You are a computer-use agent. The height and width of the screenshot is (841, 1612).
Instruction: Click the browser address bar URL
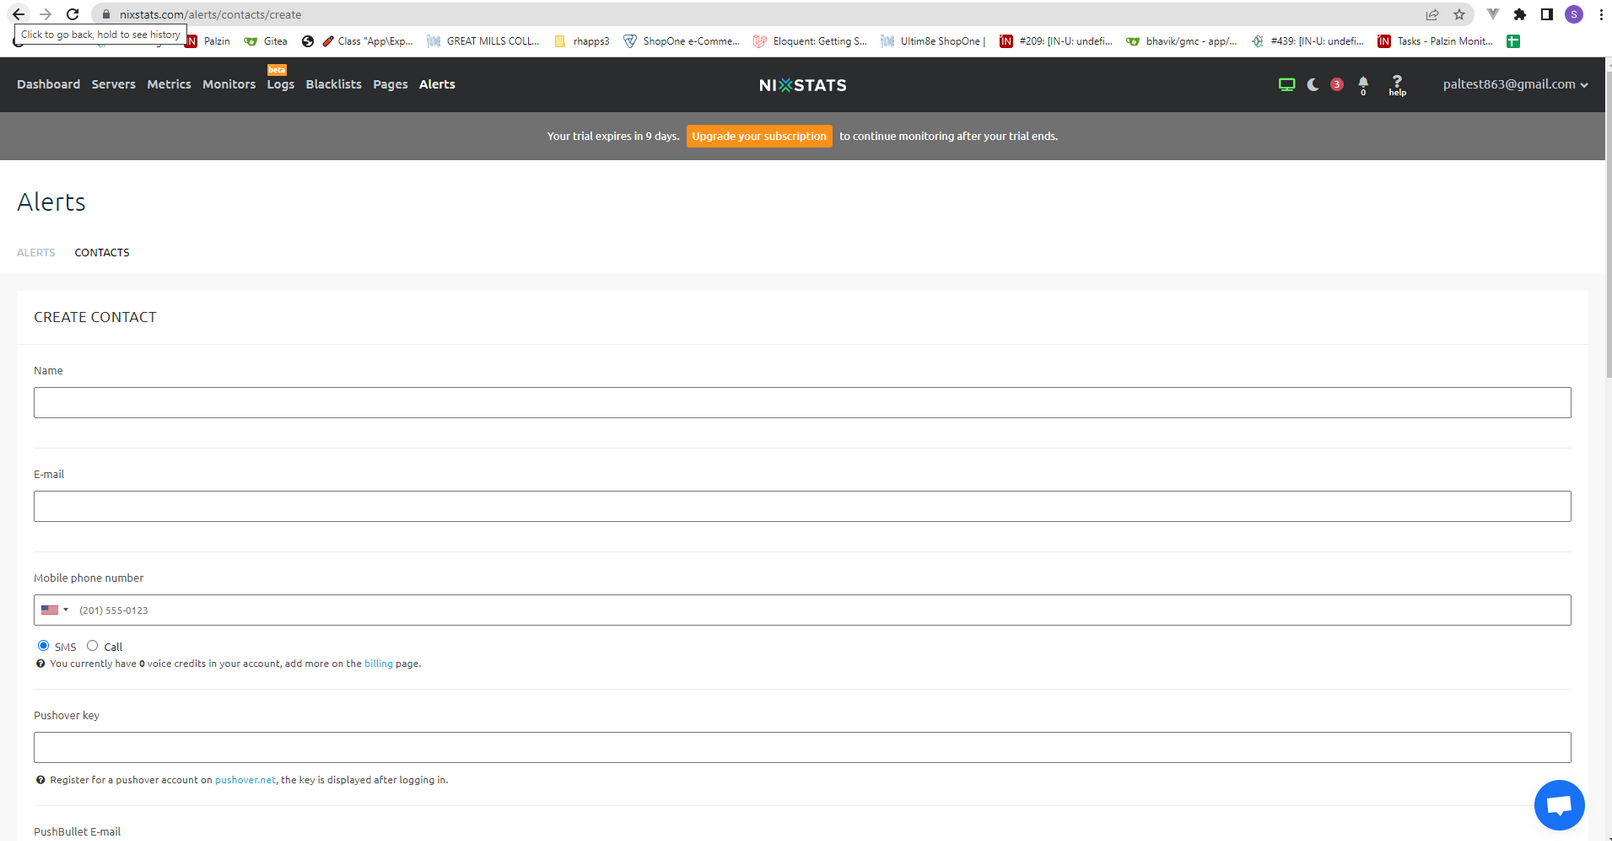click(210, 14)
